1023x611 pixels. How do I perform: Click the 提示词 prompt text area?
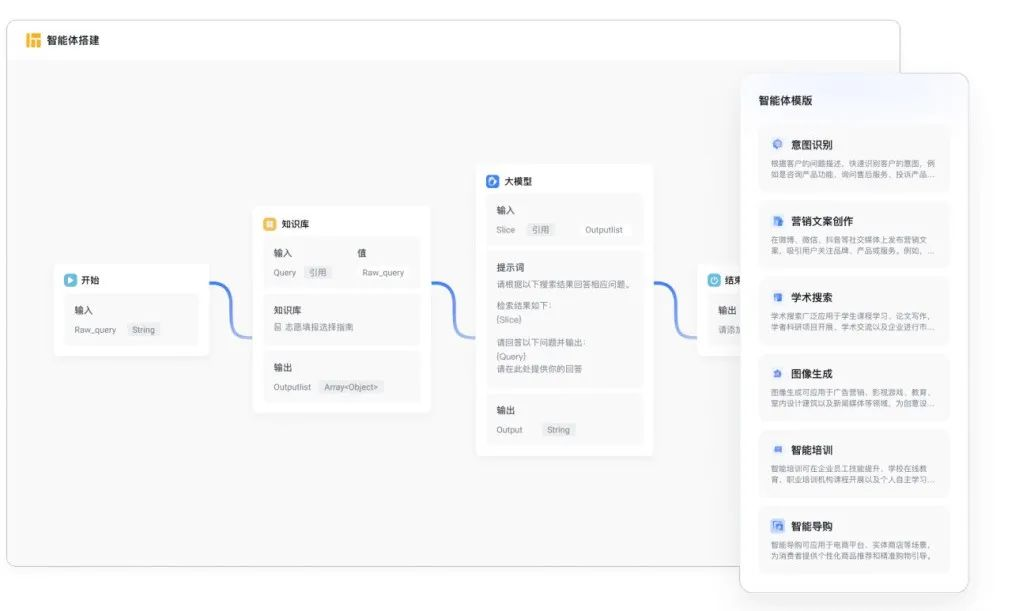[x=564, y=320]
